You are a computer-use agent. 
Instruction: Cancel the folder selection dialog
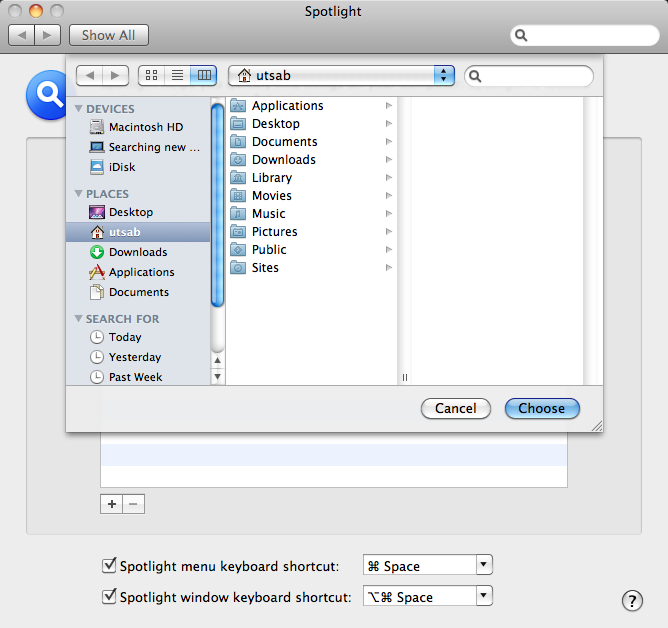click(455, 409)
